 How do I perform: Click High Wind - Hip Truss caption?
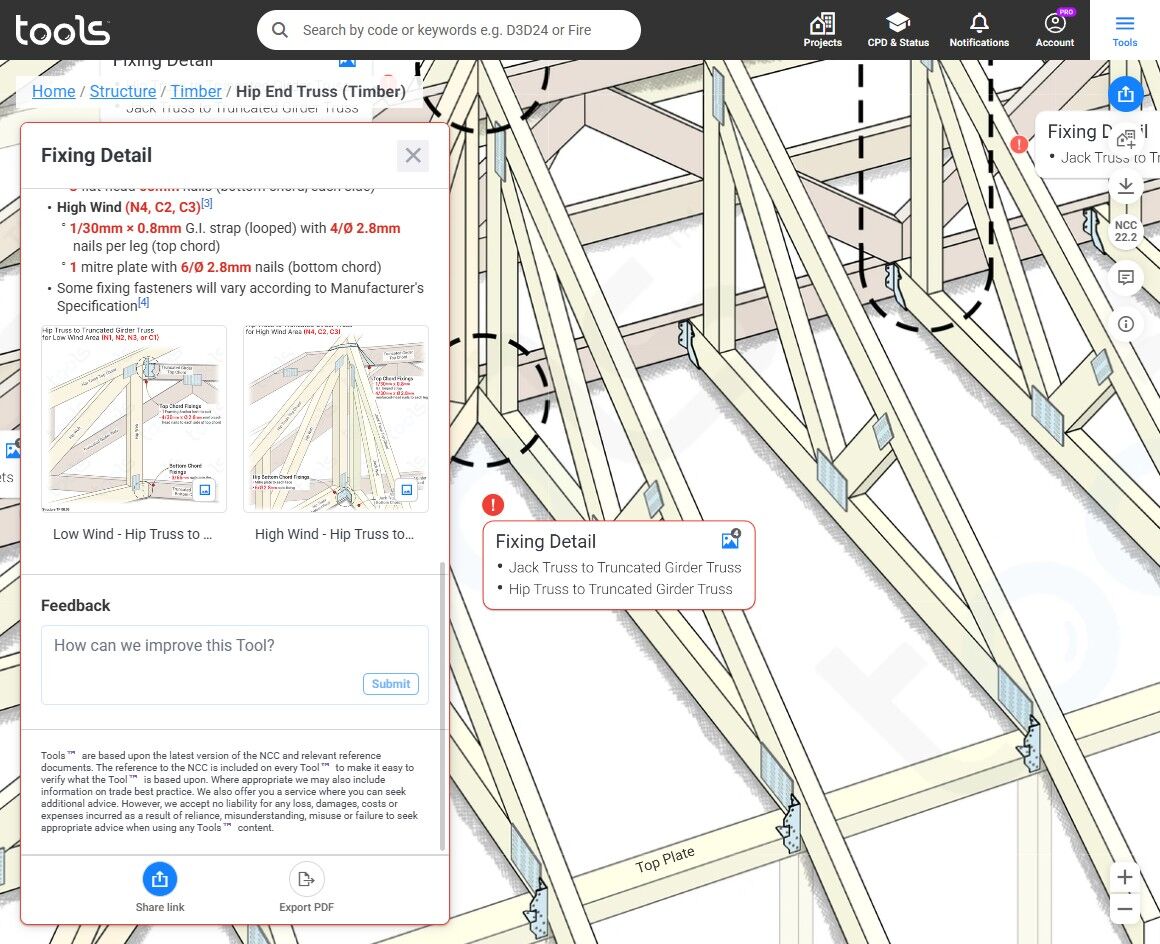[334, 534]
